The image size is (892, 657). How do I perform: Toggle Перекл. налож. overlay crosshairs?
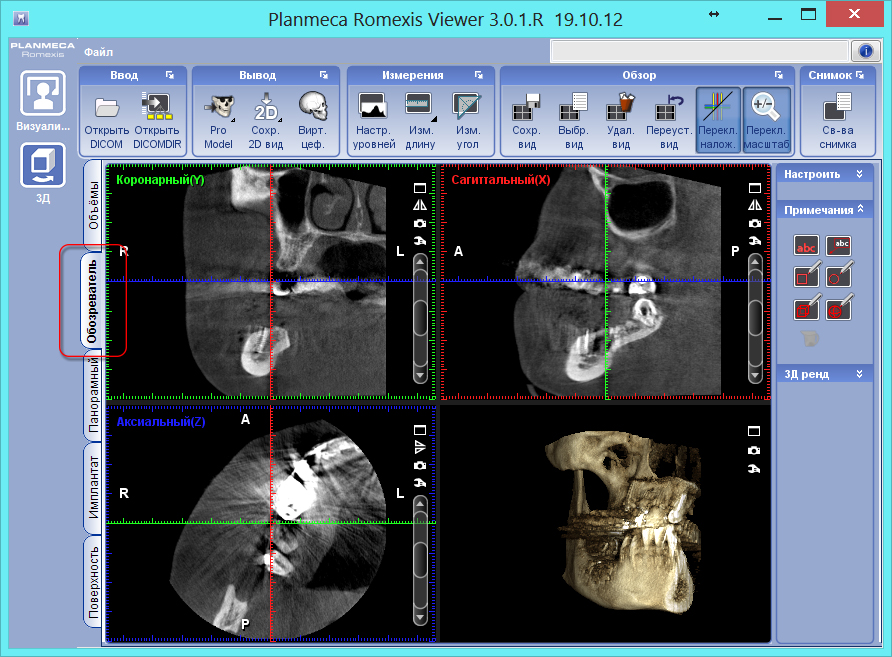point(718,121)
